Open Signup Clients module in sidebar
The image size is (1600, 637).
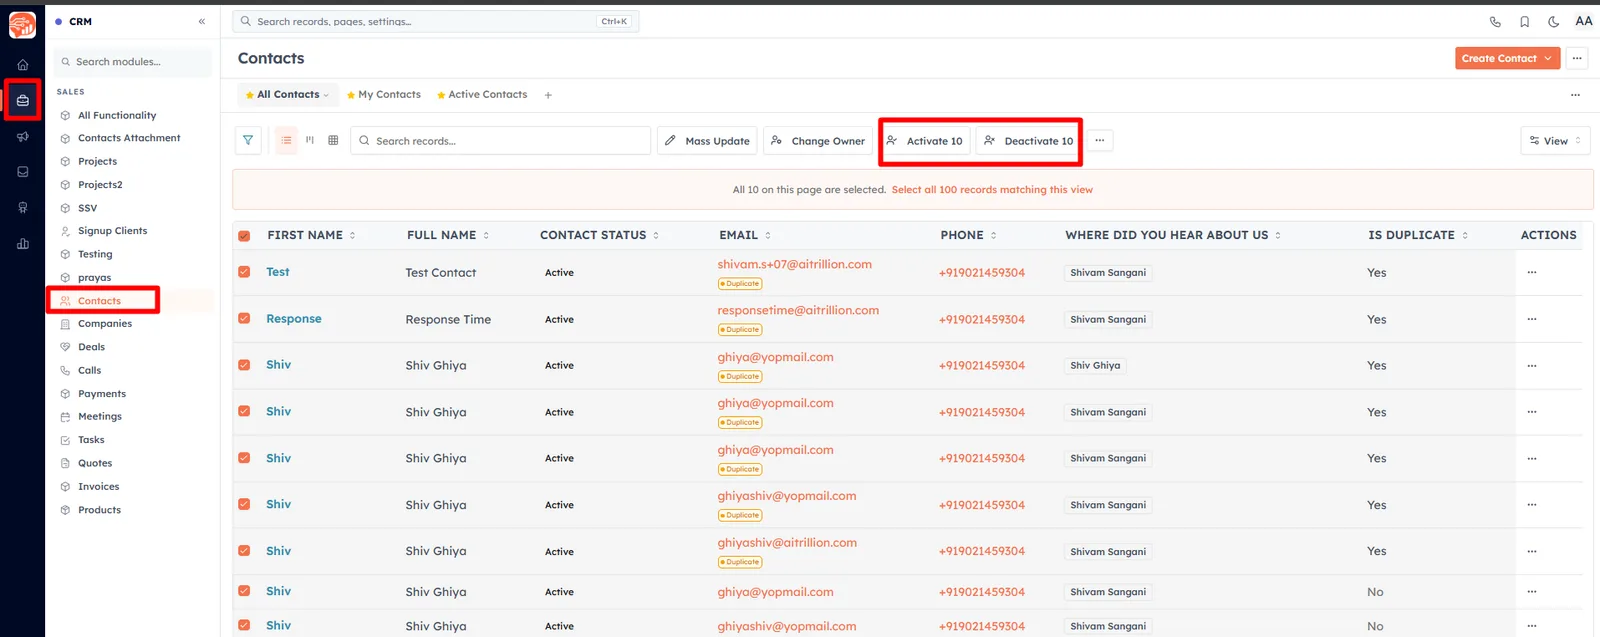[x=112, y=231]
